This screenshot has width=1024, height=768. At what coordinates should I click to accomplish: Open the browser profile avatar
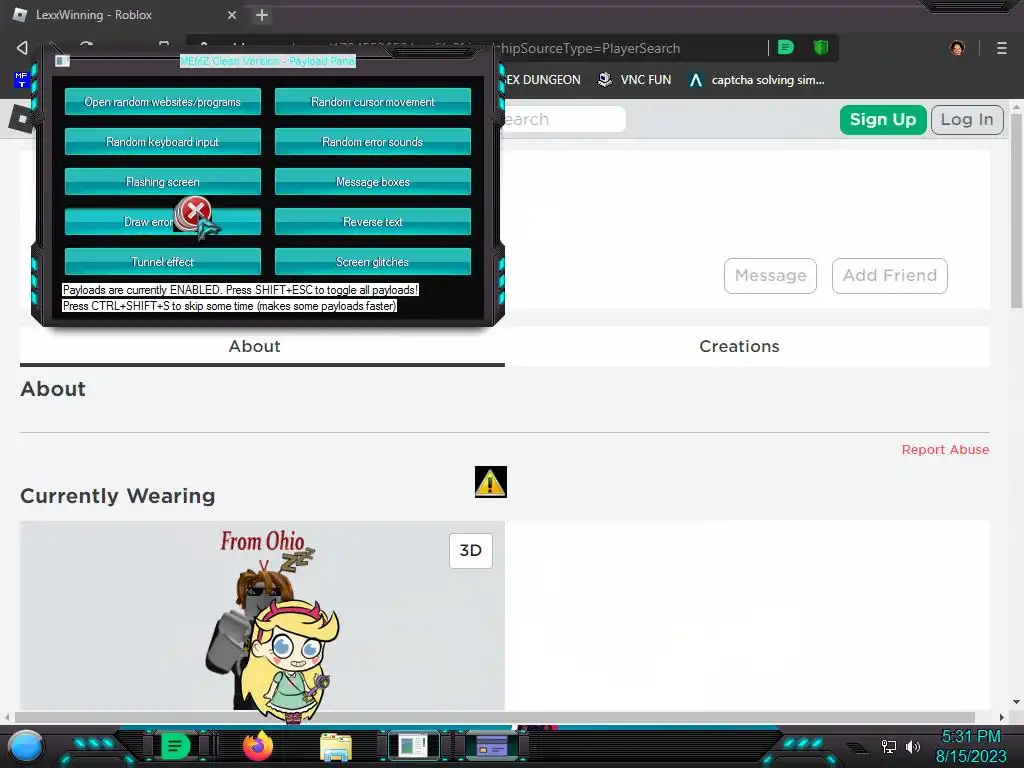957,48
